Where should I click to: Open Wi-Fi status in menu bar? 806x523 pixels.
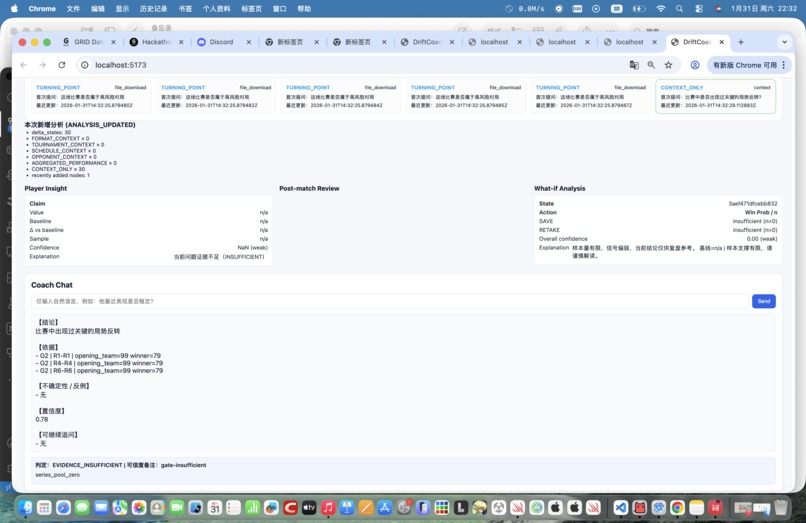(x=661, y=9)
